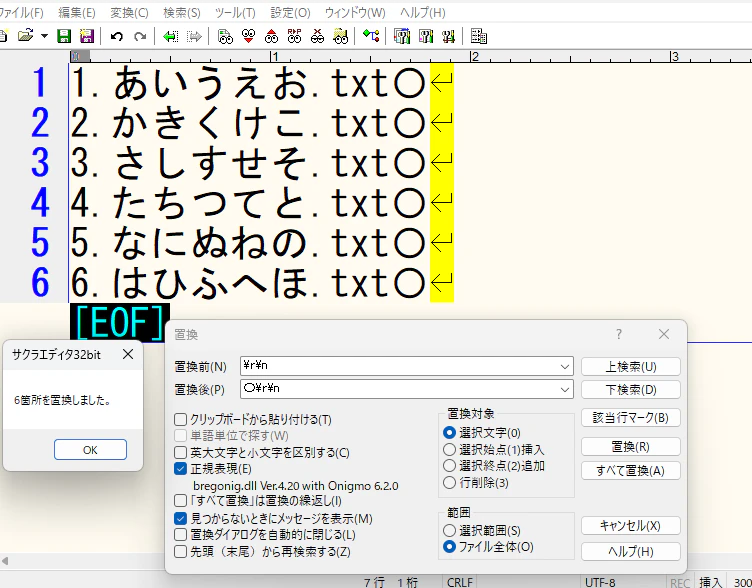This screenshot has height=588, width=752.
Task: Click the grey jump-history forward arrow
Action: click(194, 36)
